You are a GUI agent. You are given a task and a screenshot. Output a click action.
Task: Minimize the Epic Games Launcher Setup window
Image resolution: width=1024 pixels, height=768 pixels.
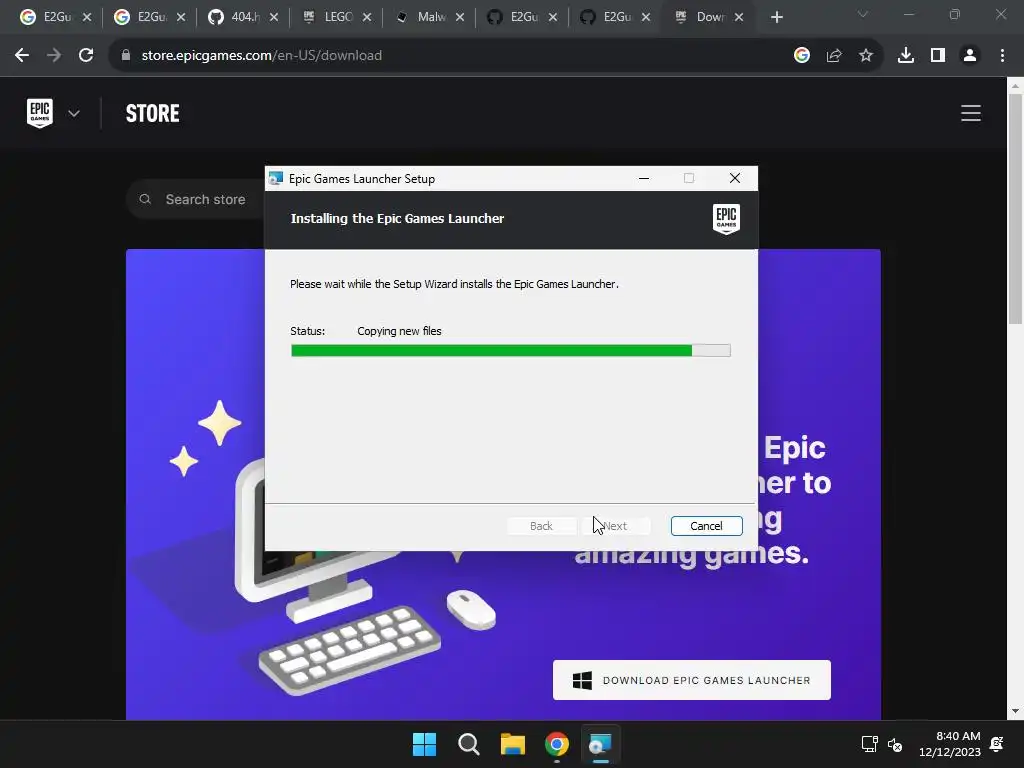point(644,178)
